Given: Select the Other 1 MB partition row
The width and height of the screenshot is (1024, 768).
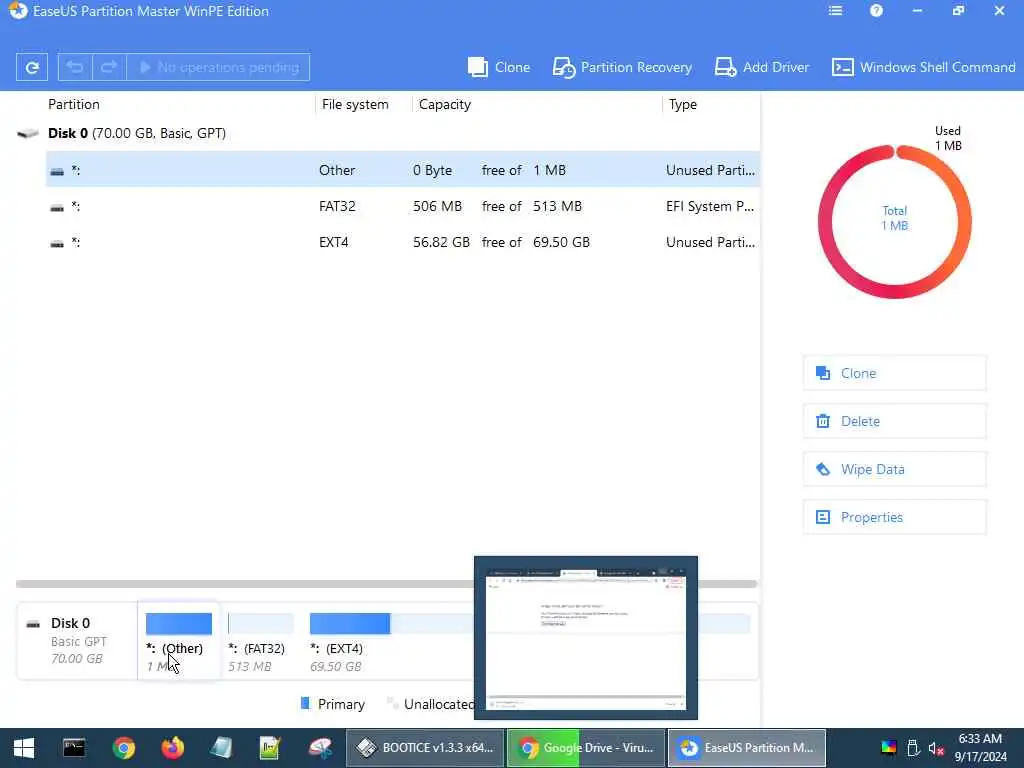Looking at the screenshot, I should (x=402, y=170).
